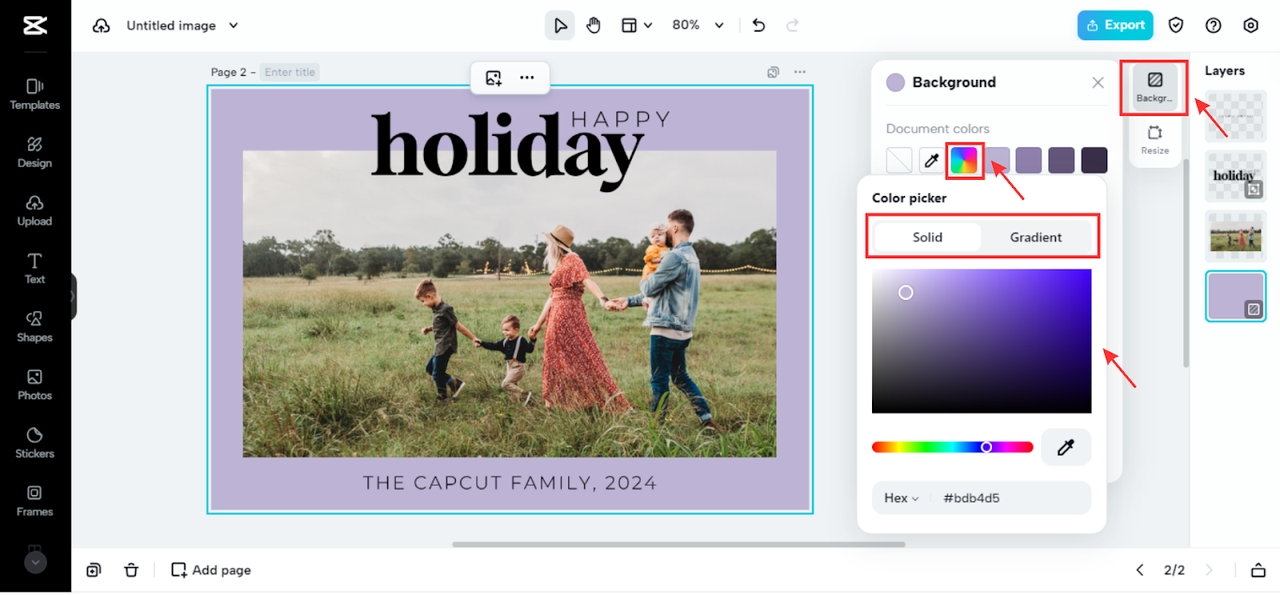The image size is (1280, 595).
Task: Open the Shapes sidebar panel
Action: click(x=35, y=326)
